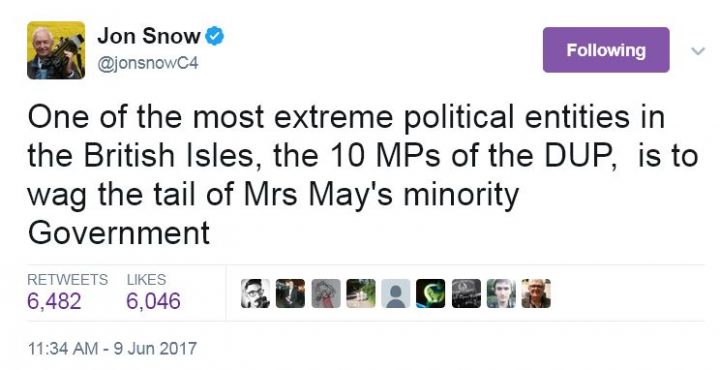Image resolution: width=720 pixels, height=370 pixels.
Task: Visit the @jonsnowC4 handle
Action: (148, 62)
